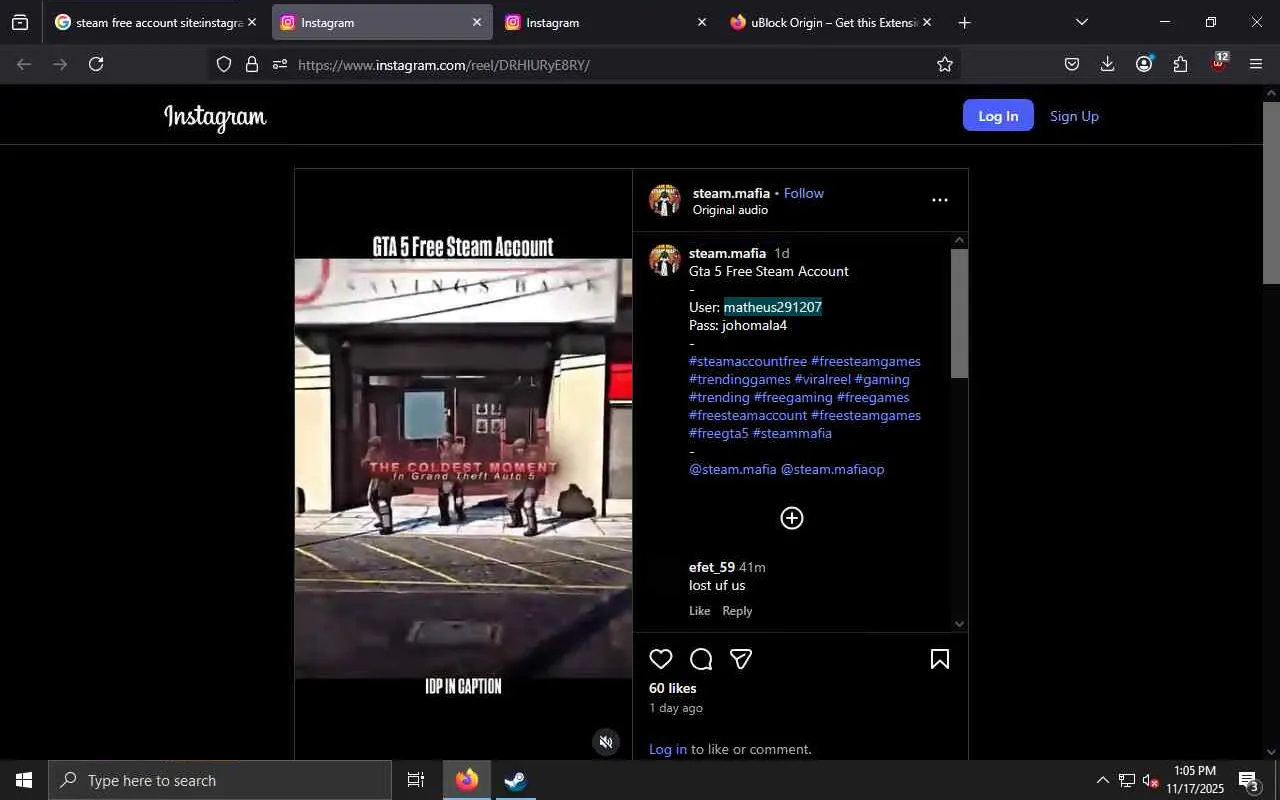Click the #steamaccountfree hashtag

(x=748, y=361)
